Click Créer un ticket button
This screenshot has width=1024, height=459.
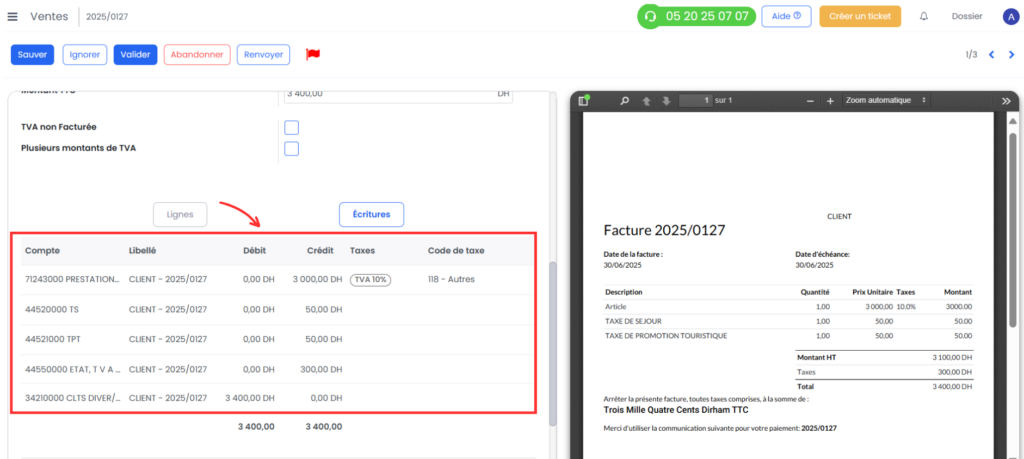(x=860, y=16)
